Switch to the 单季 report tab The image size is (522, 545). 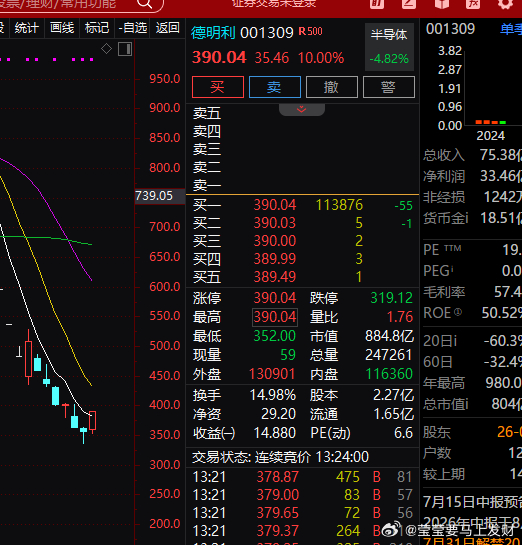[x=511, y=29]
